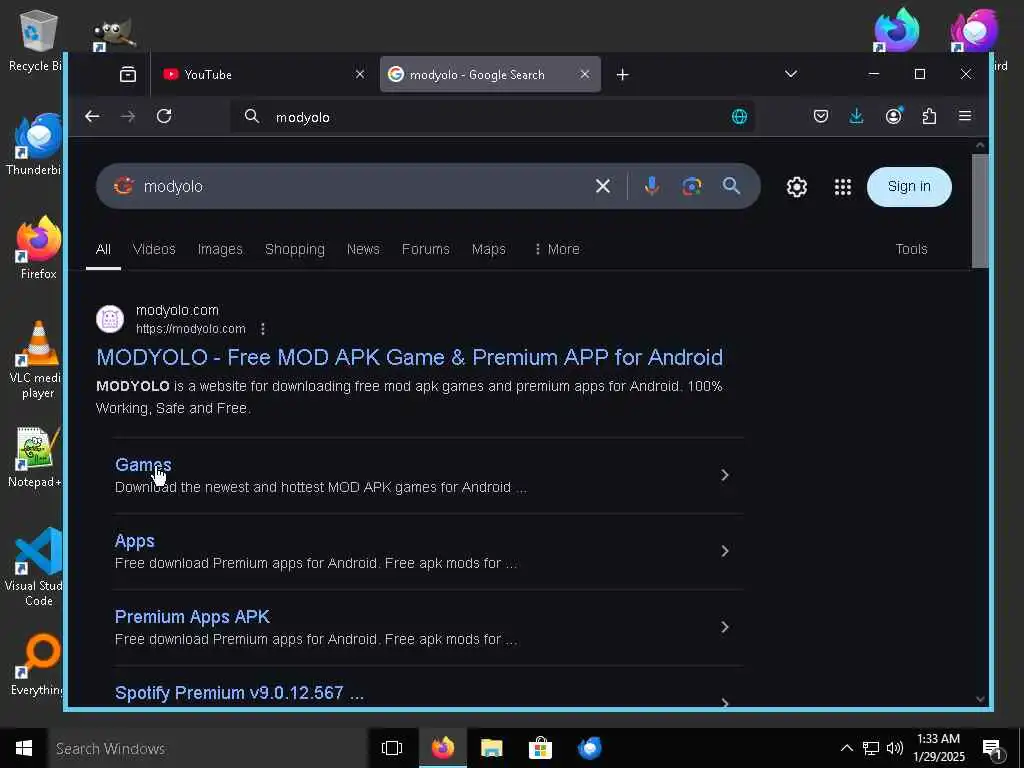Switch to the Maps results tab

[488, 249]
